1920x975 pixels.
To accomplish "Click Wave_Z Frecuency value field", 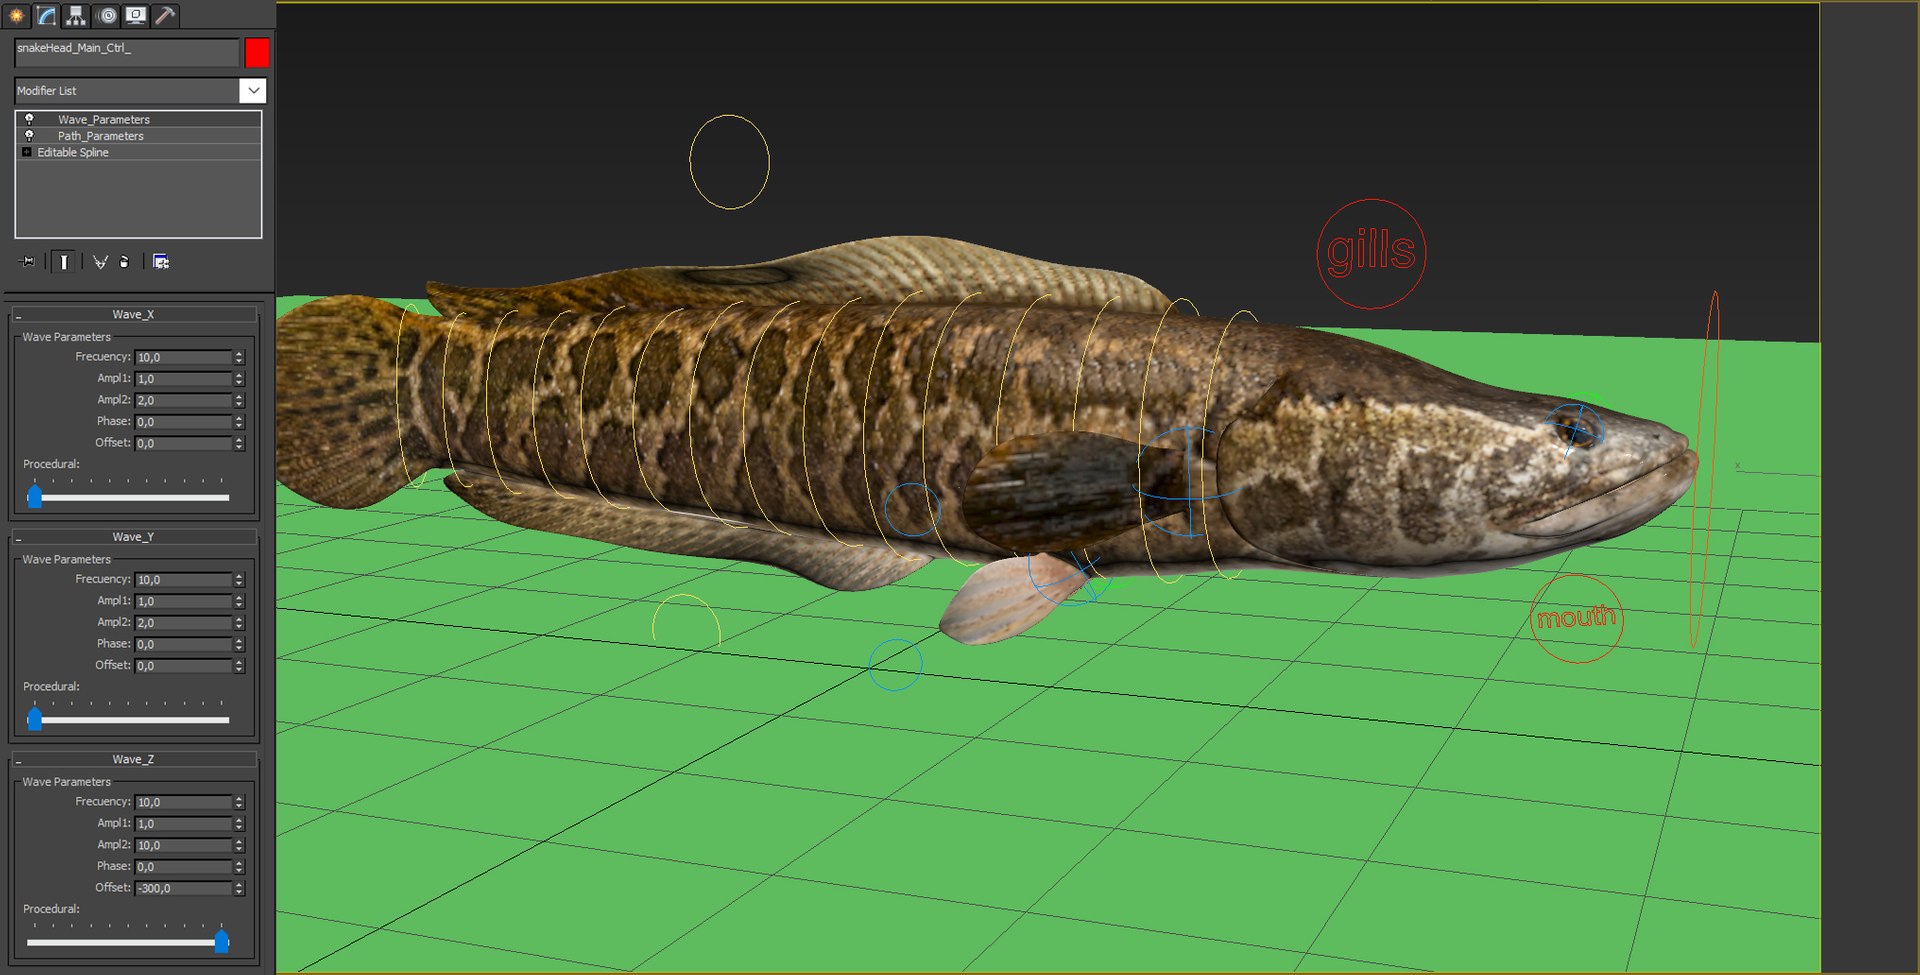I will pyautogui.click(x=184, y=802).
